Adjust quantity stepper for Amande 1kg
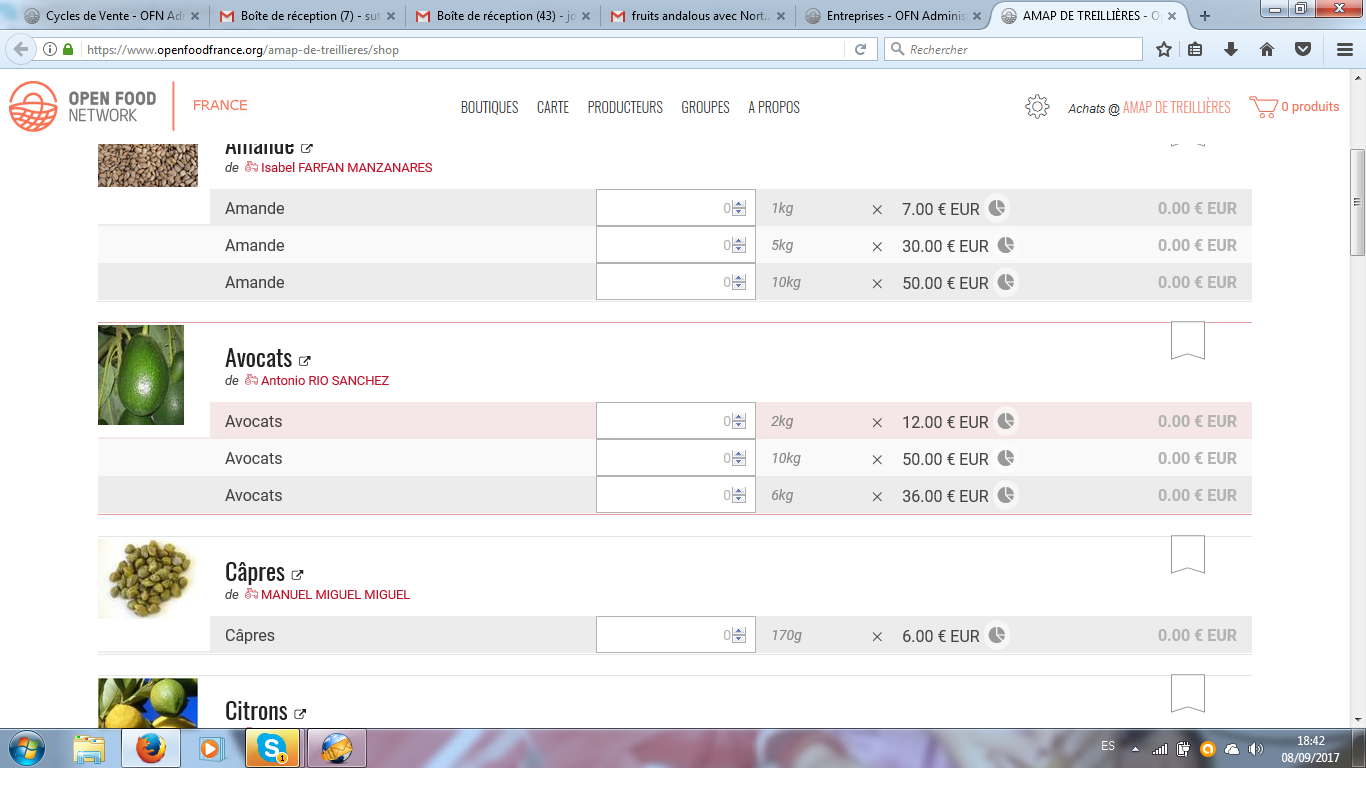The height and width of the screenshot is (798, 1366). [739, 208]
